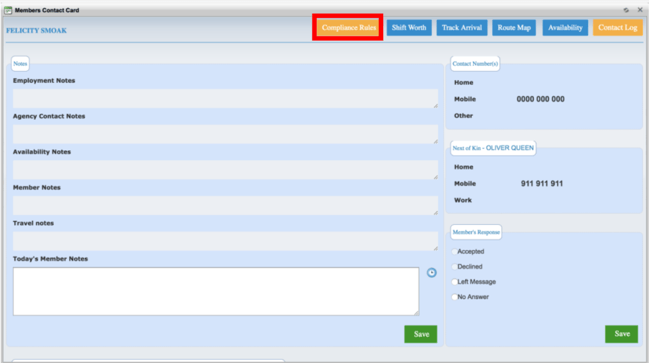Grab the Today's Member Notes resize handle

point(416,313)
